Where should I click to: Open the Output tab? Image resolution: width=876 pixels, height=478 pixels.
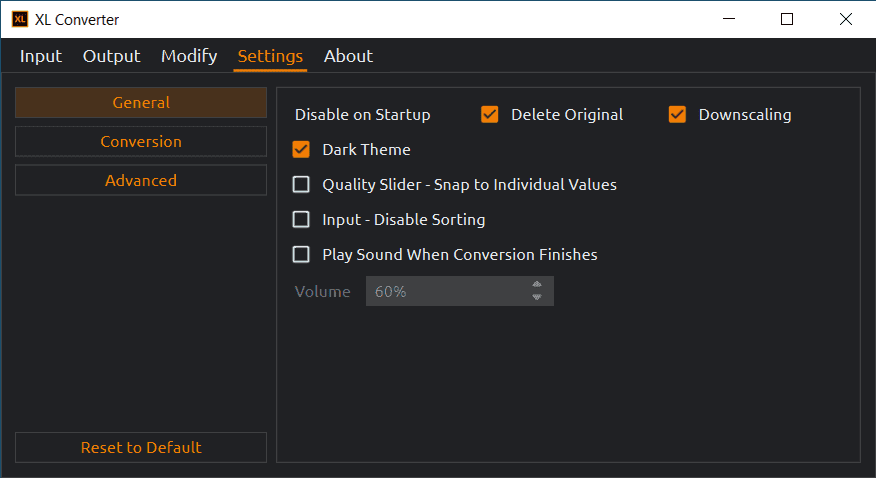click(x=111, y=56)
